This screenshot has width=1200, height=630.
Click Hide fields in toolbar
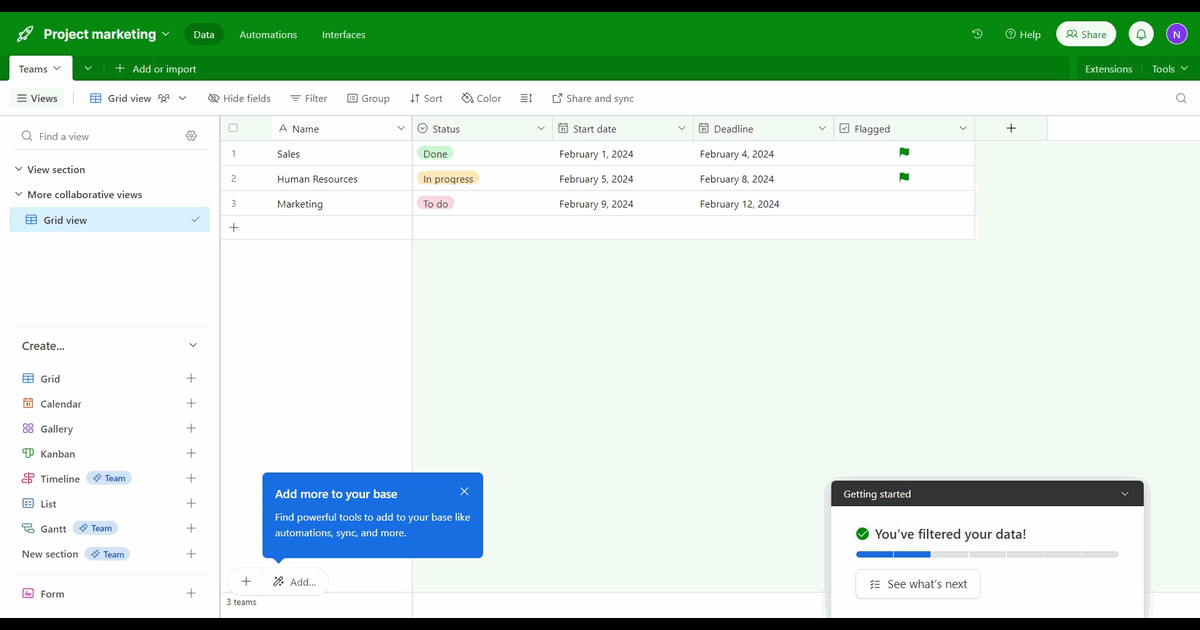(239, 98)
